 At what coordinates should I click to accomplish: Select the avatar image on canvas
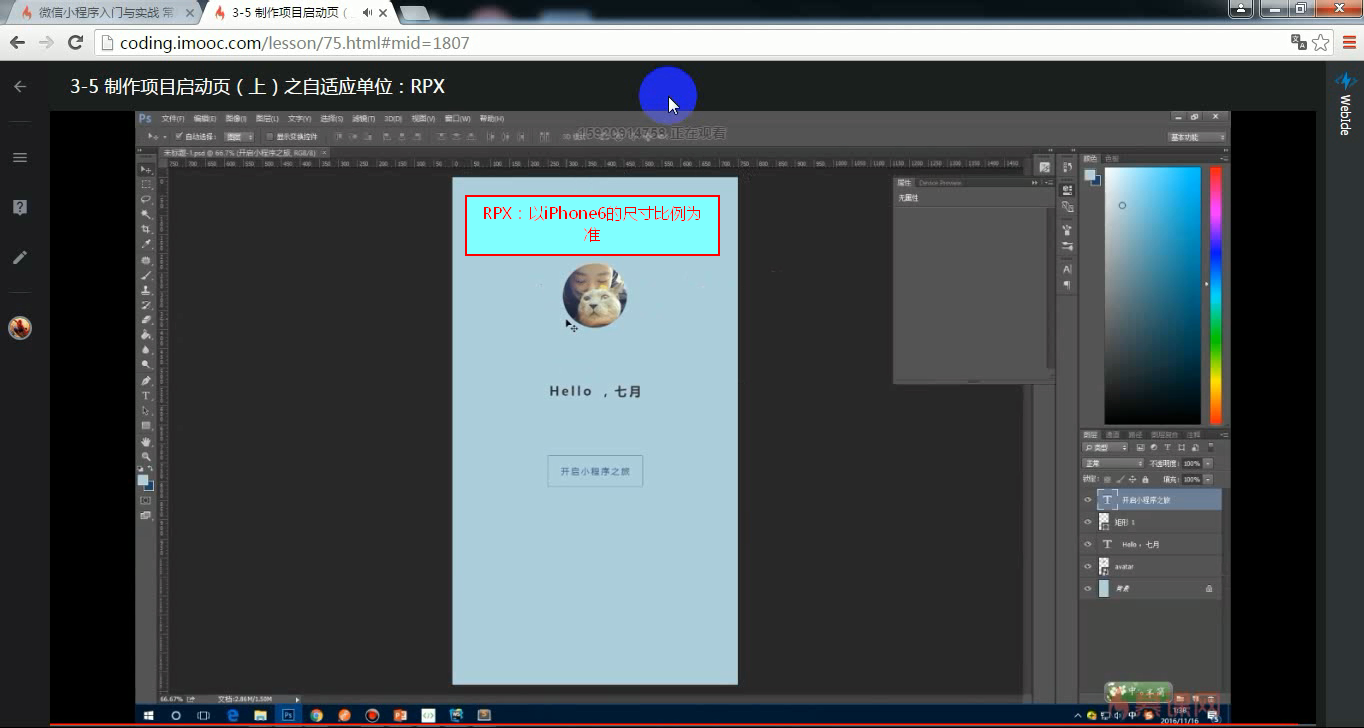(595, 296)
